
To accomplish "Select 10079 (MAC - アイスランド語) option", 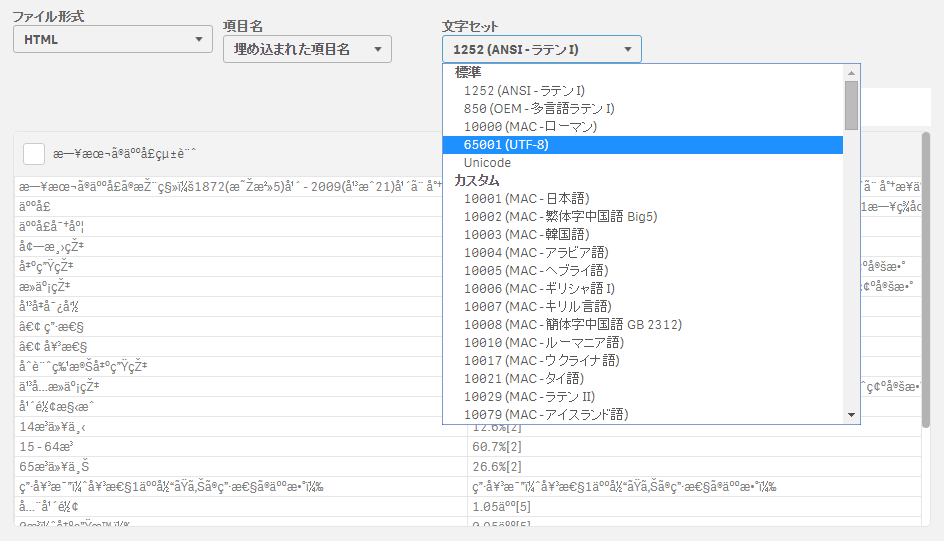I will point(546,415).
